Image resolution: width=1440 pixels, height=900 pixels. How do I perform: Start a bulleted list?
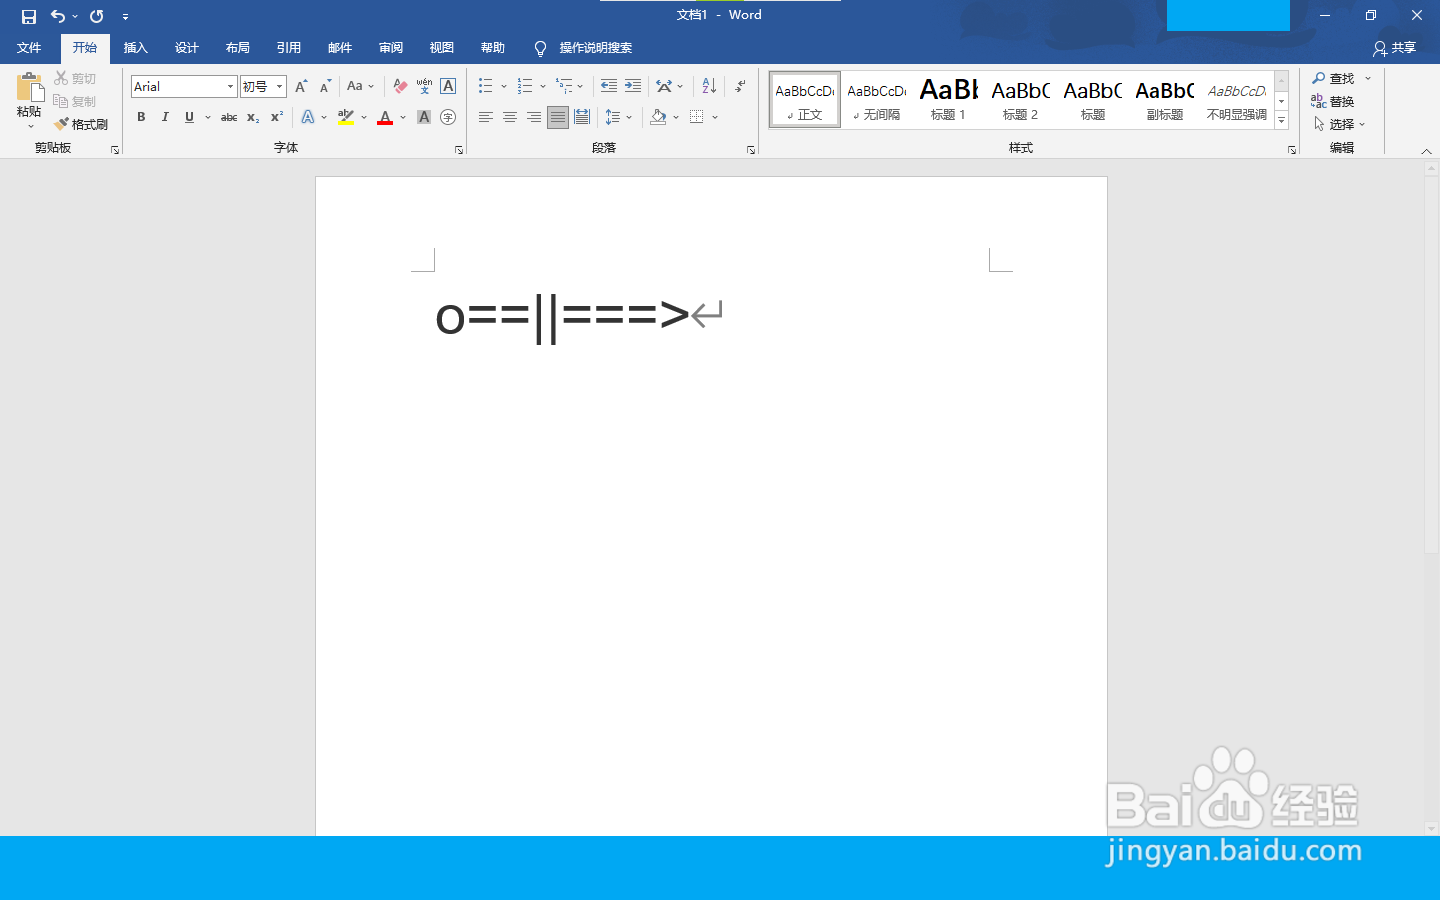click(485, 86)
